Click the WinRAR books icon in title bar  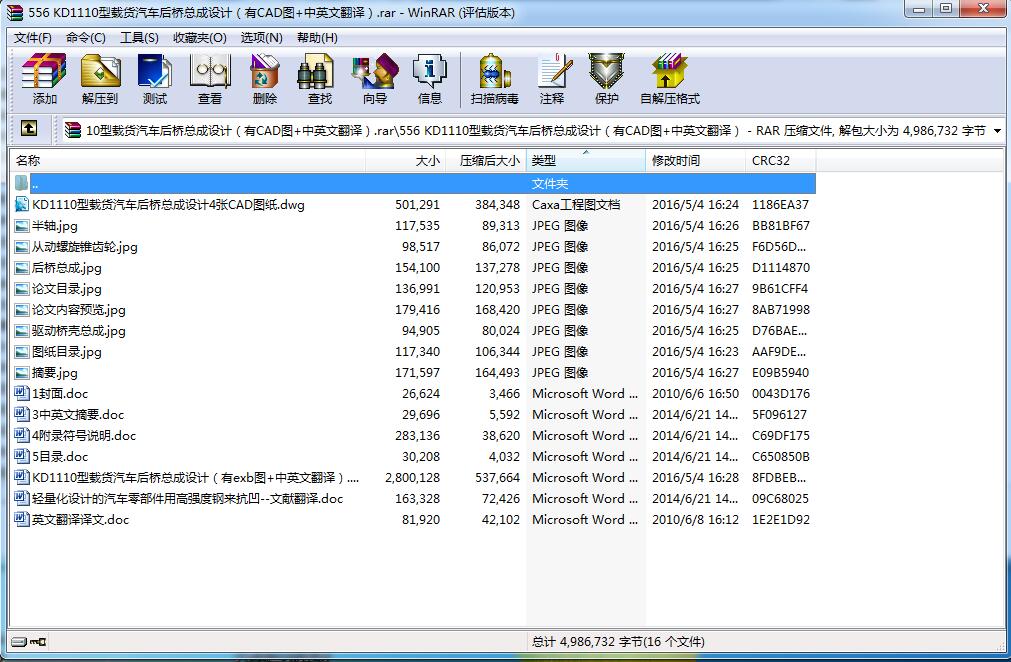(x=14, y=12)
